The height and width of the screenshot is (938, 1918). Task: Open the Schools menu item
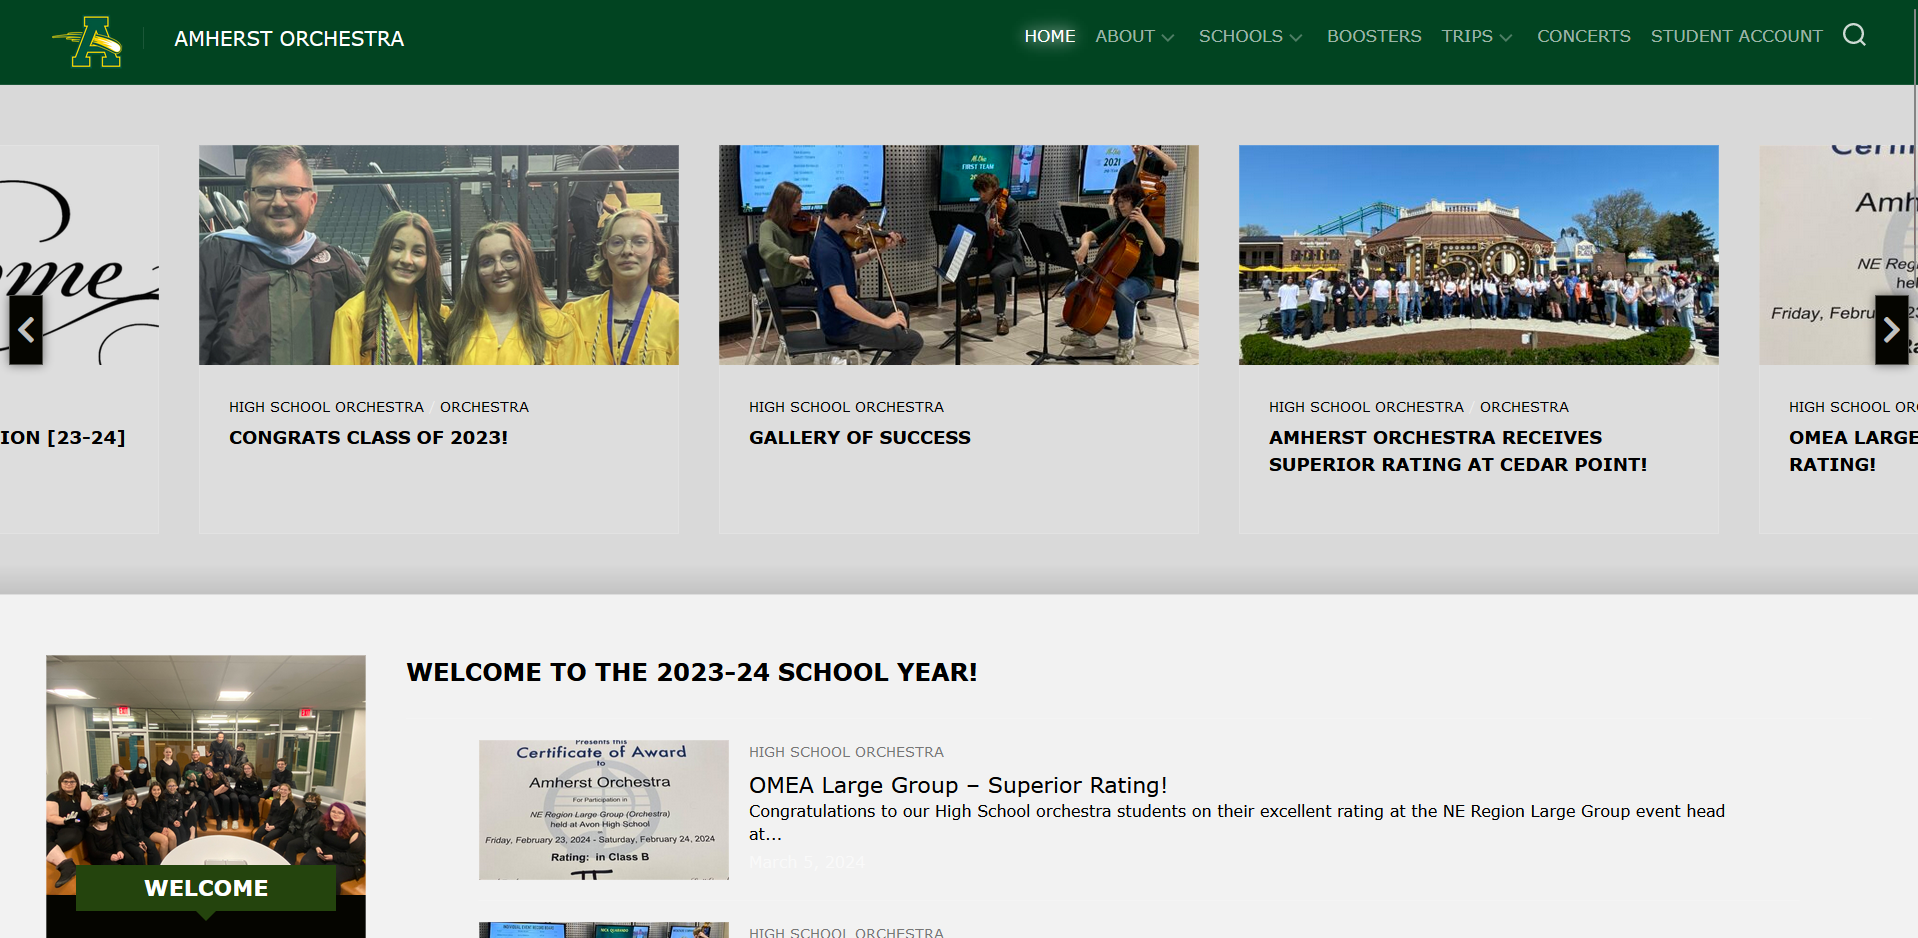click(x=1240, y=36)
